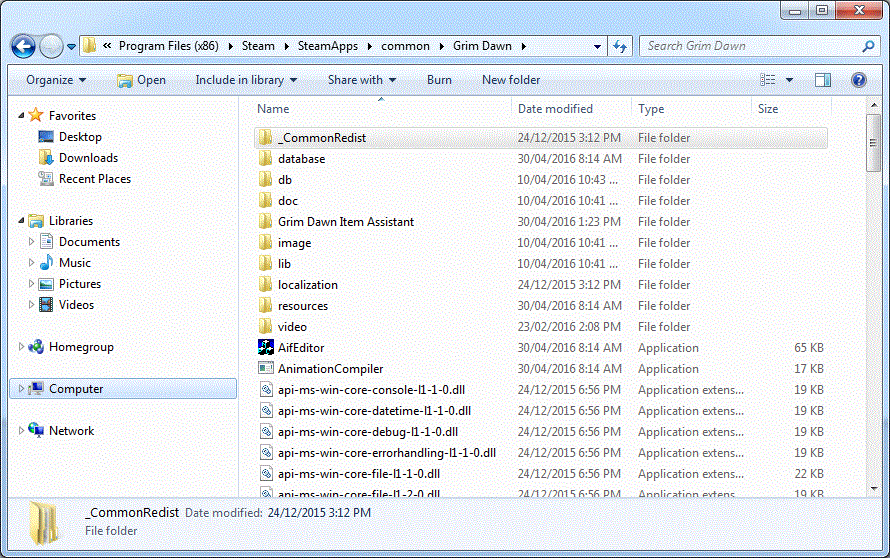Collapse the Favorites section
The width and height of the screenshot is (890, 558).
click(x=22, y=116)
